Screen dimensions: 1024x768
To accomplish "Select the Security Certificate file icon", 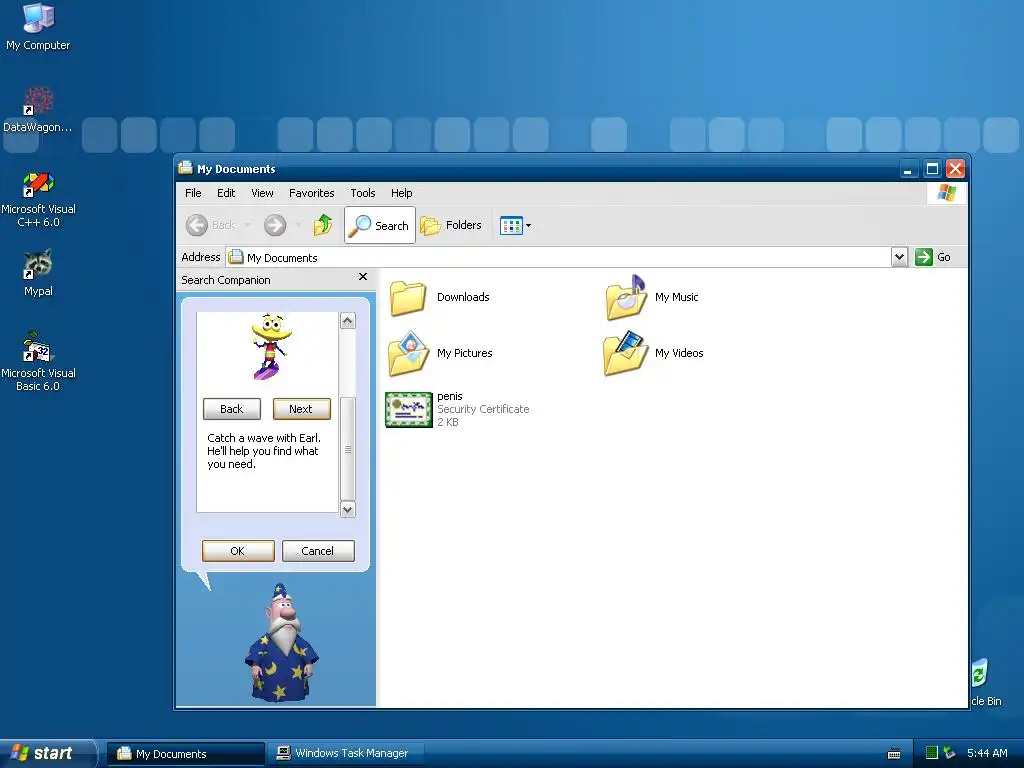I will coord(409,409).
